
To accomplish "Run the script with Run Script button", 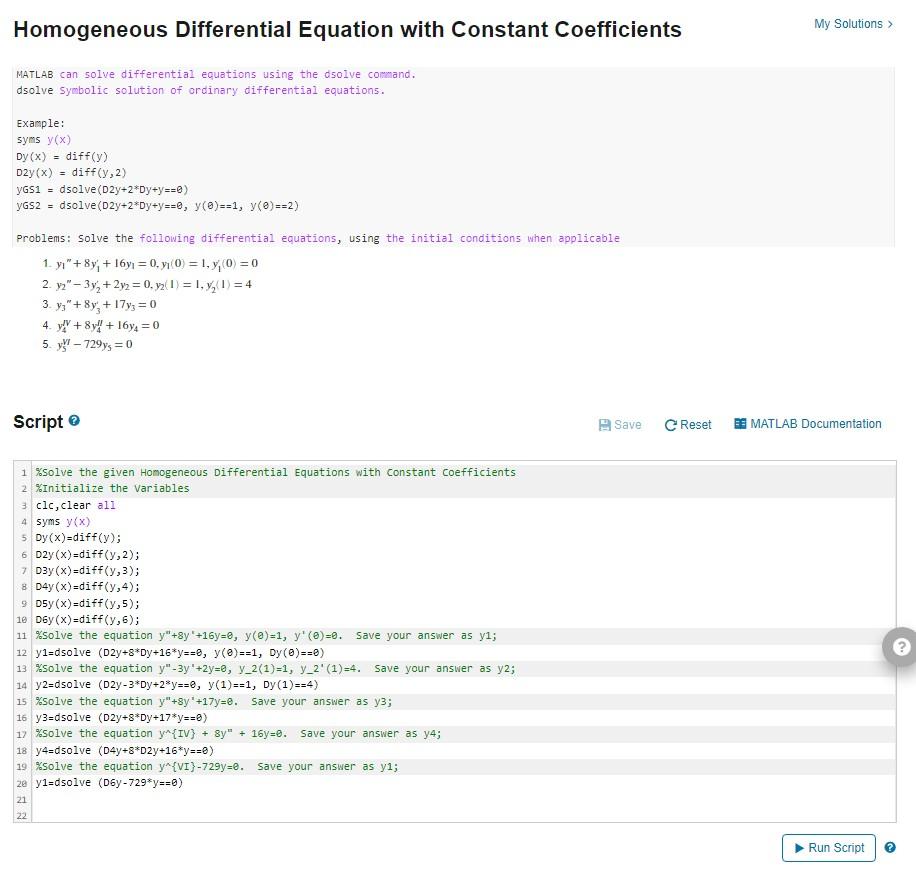I will [829, 847].
